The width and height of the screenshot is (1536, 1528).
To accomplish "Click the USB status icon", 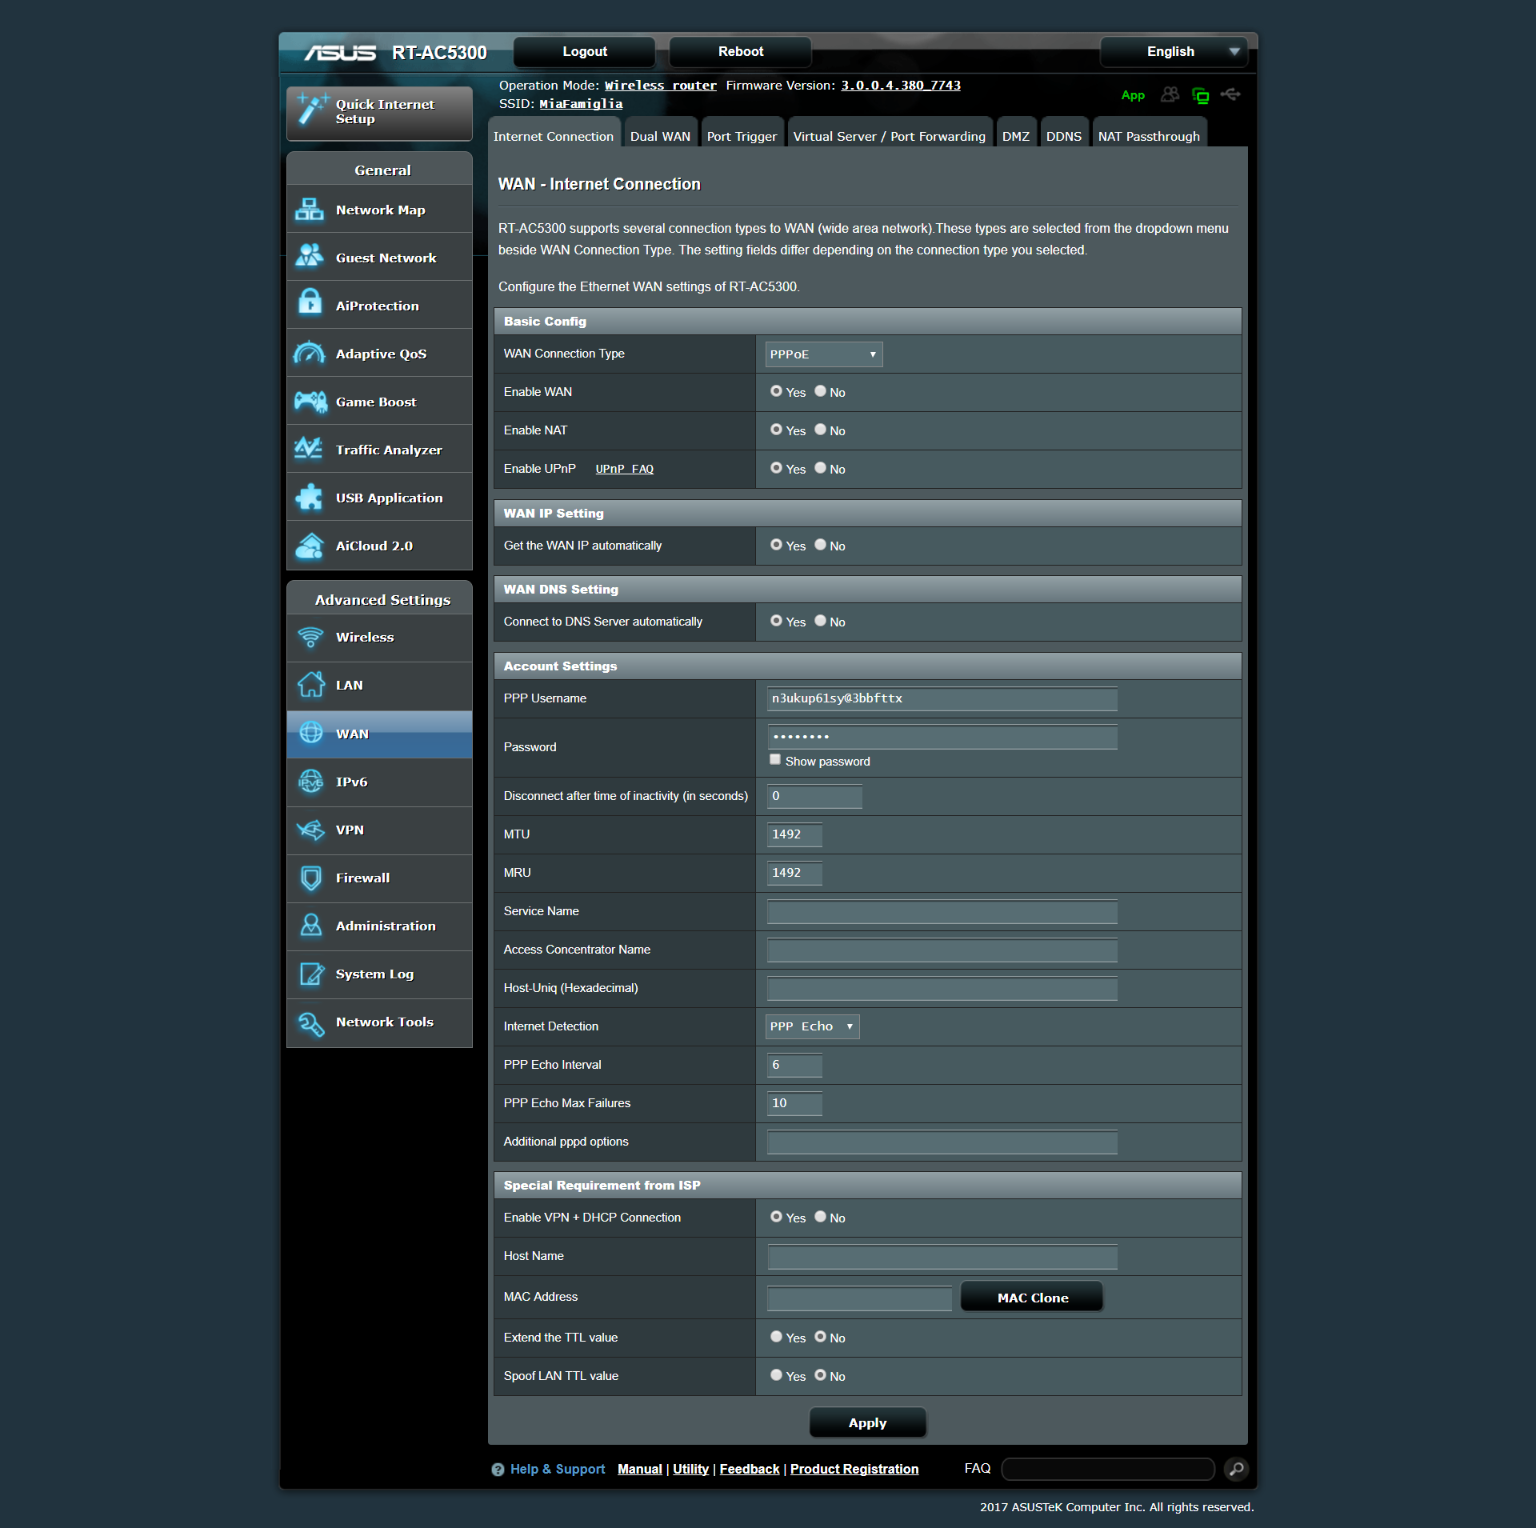I will 1231,94.
